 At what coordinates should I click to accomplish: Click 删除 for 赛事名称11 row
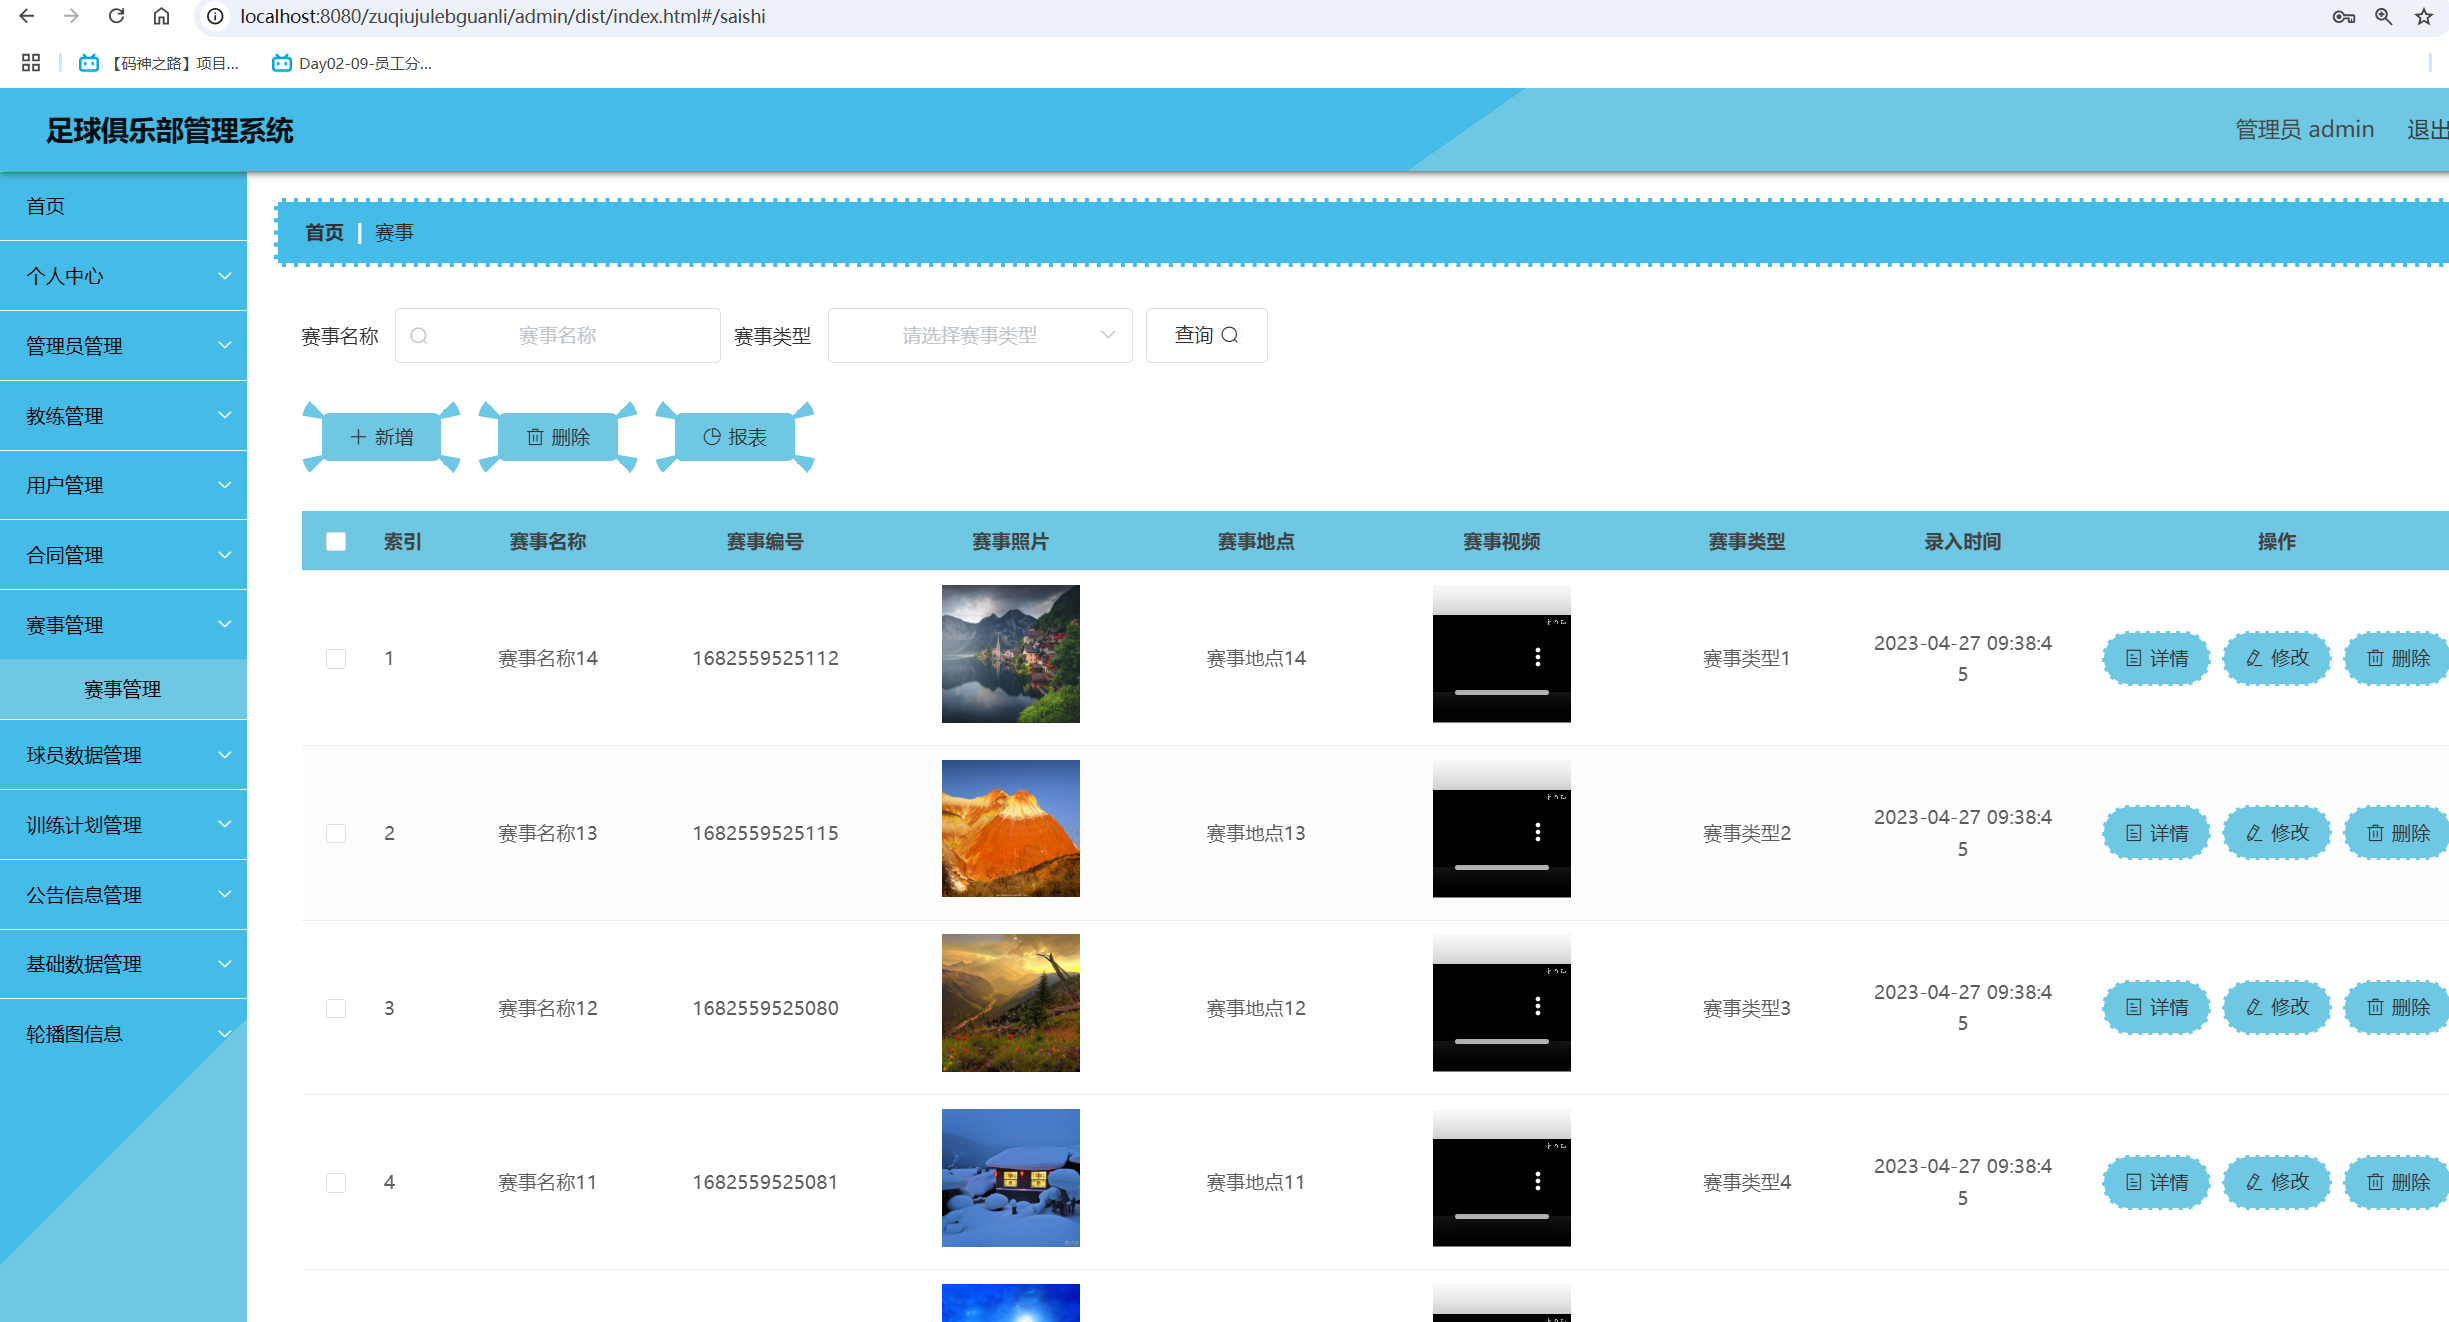click(x=2397, y=1183)
